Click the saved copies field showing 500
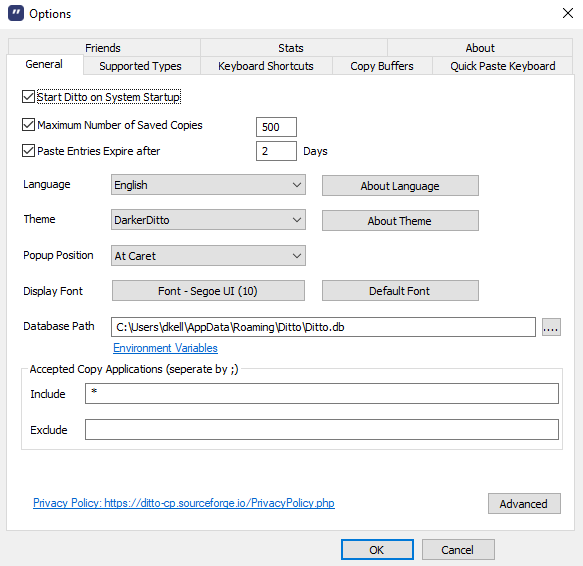 (276, 127)
